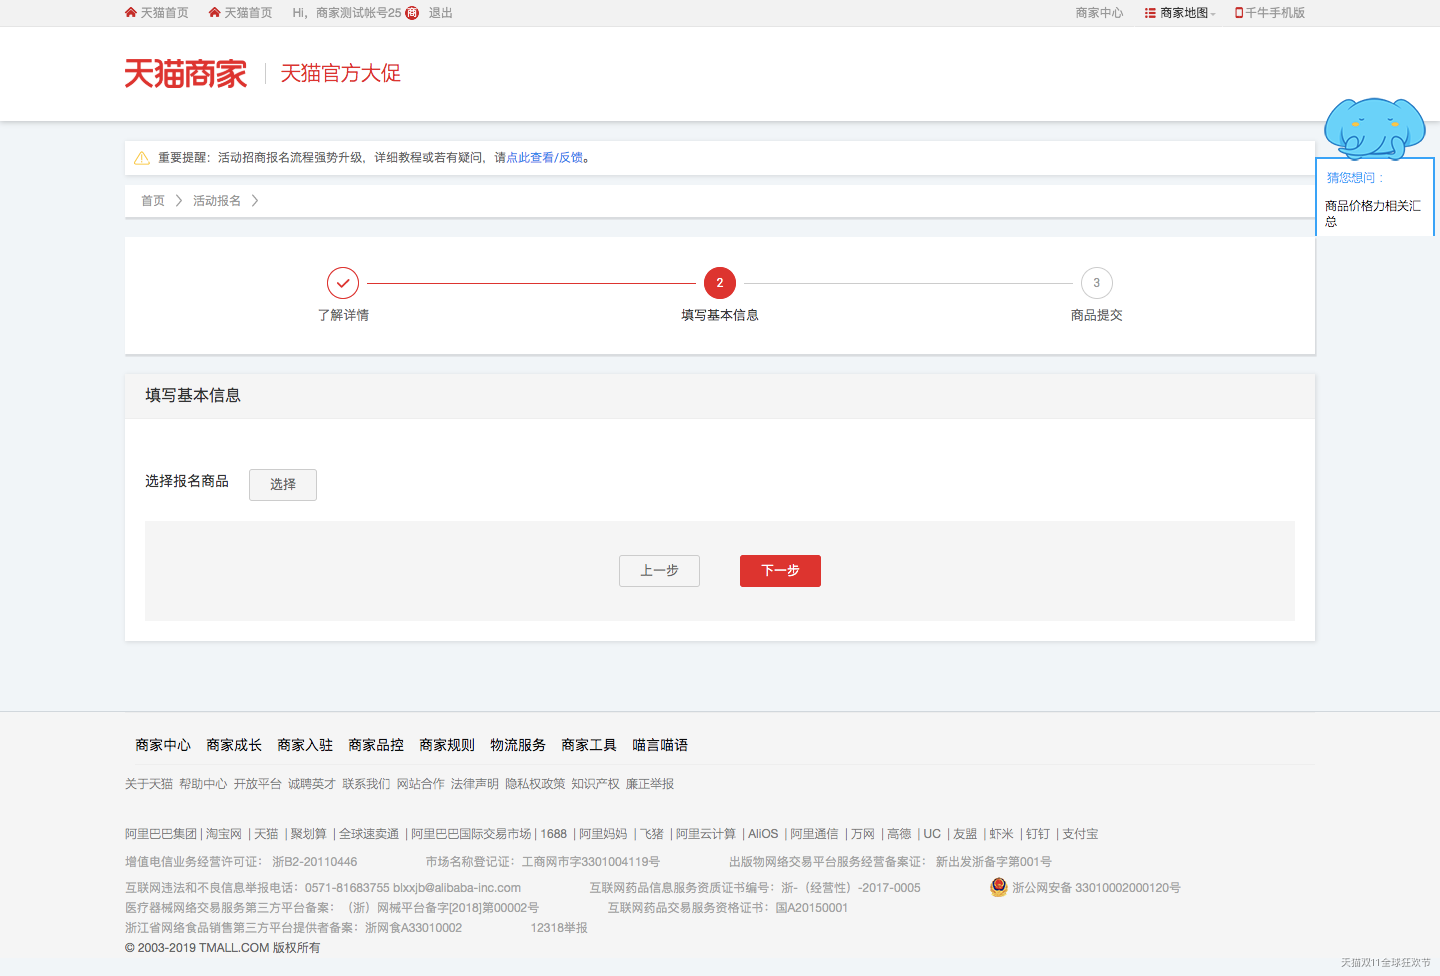Click suggested question 商品价格力相关汇总
1440x976 pixels.
tap(1372, 213)
